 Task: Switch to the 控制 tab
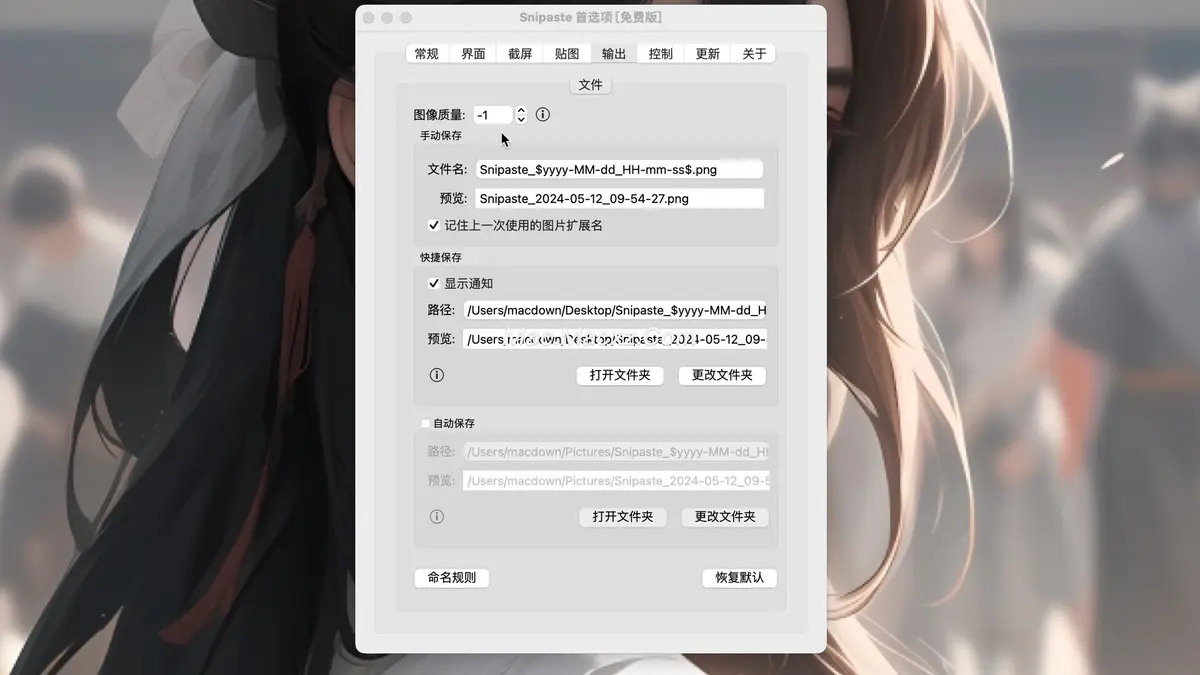659,53
